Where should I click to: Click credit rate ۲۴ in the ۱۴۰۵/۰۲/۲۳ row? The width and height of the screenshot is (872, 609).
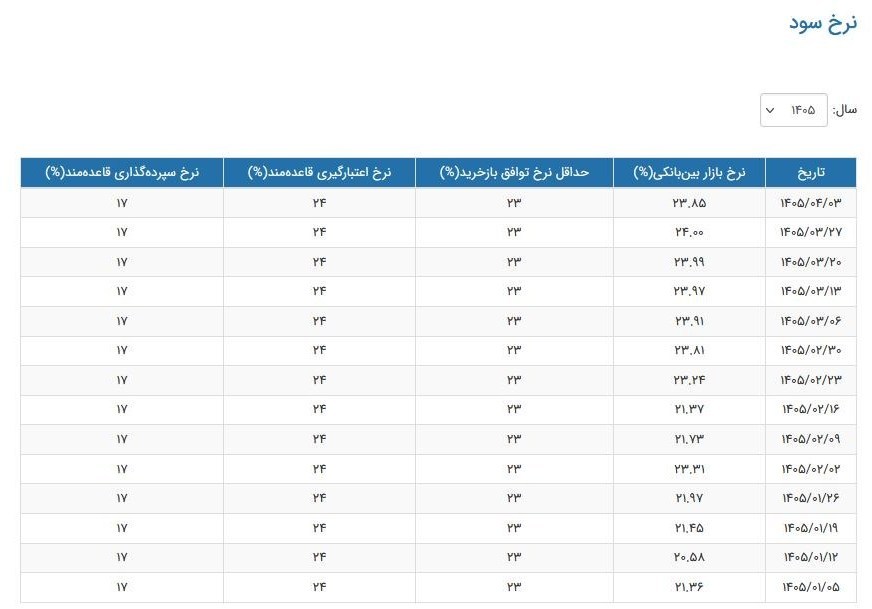point(319,380)
